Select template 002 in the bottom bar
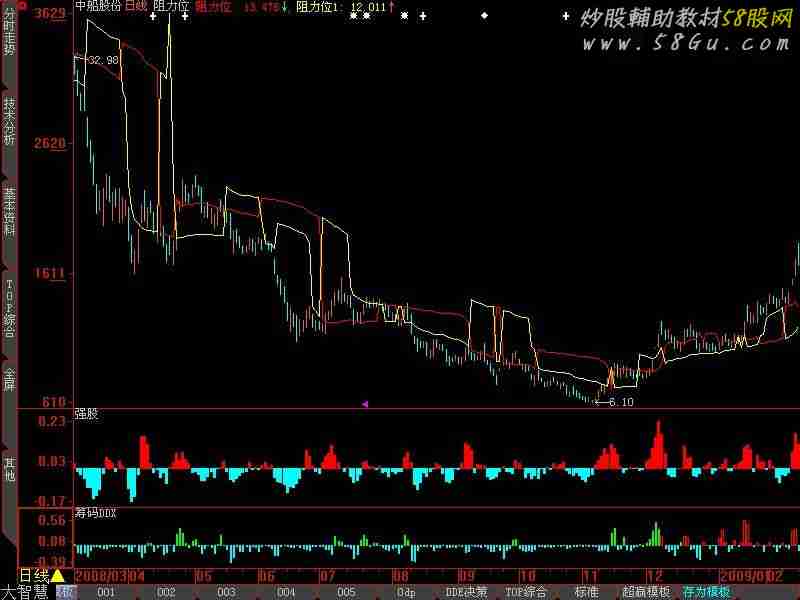800x600 pixels. tap(166, 592)
